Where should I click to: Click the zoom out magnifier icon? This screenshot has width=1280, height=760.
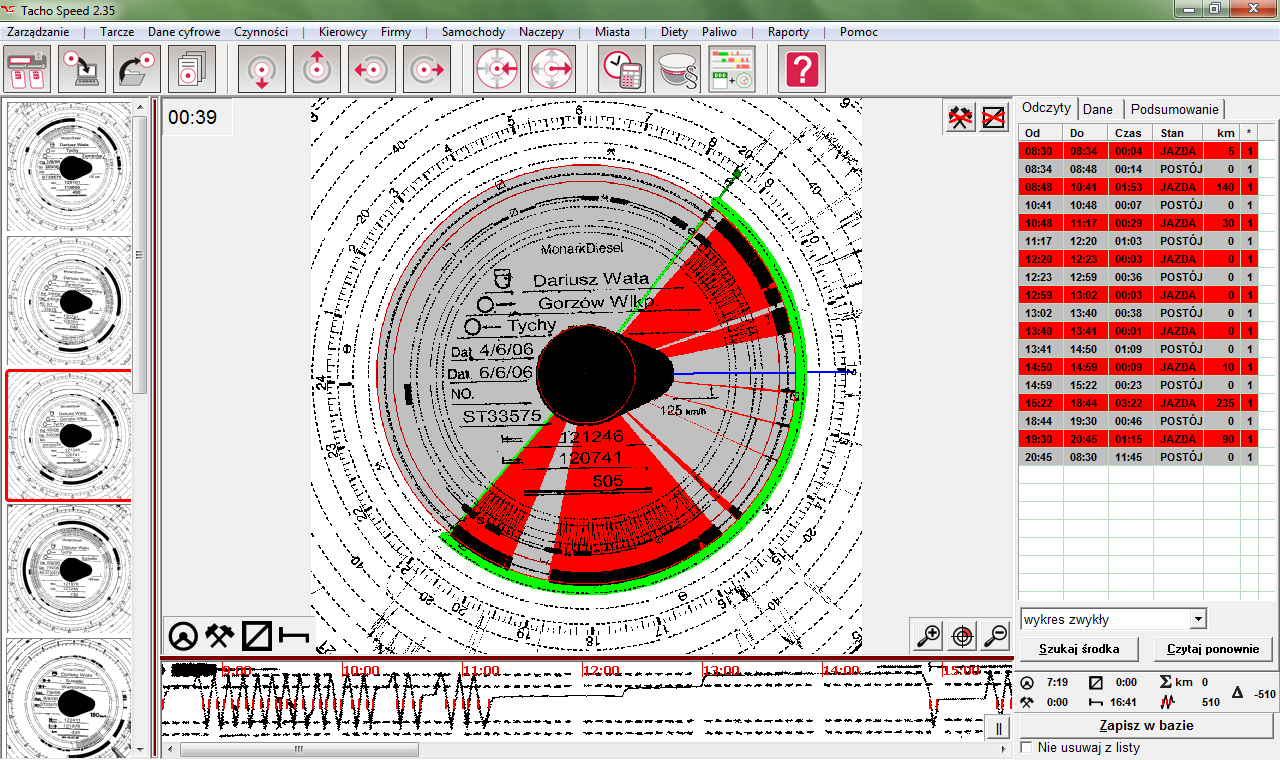pos(994,635)
